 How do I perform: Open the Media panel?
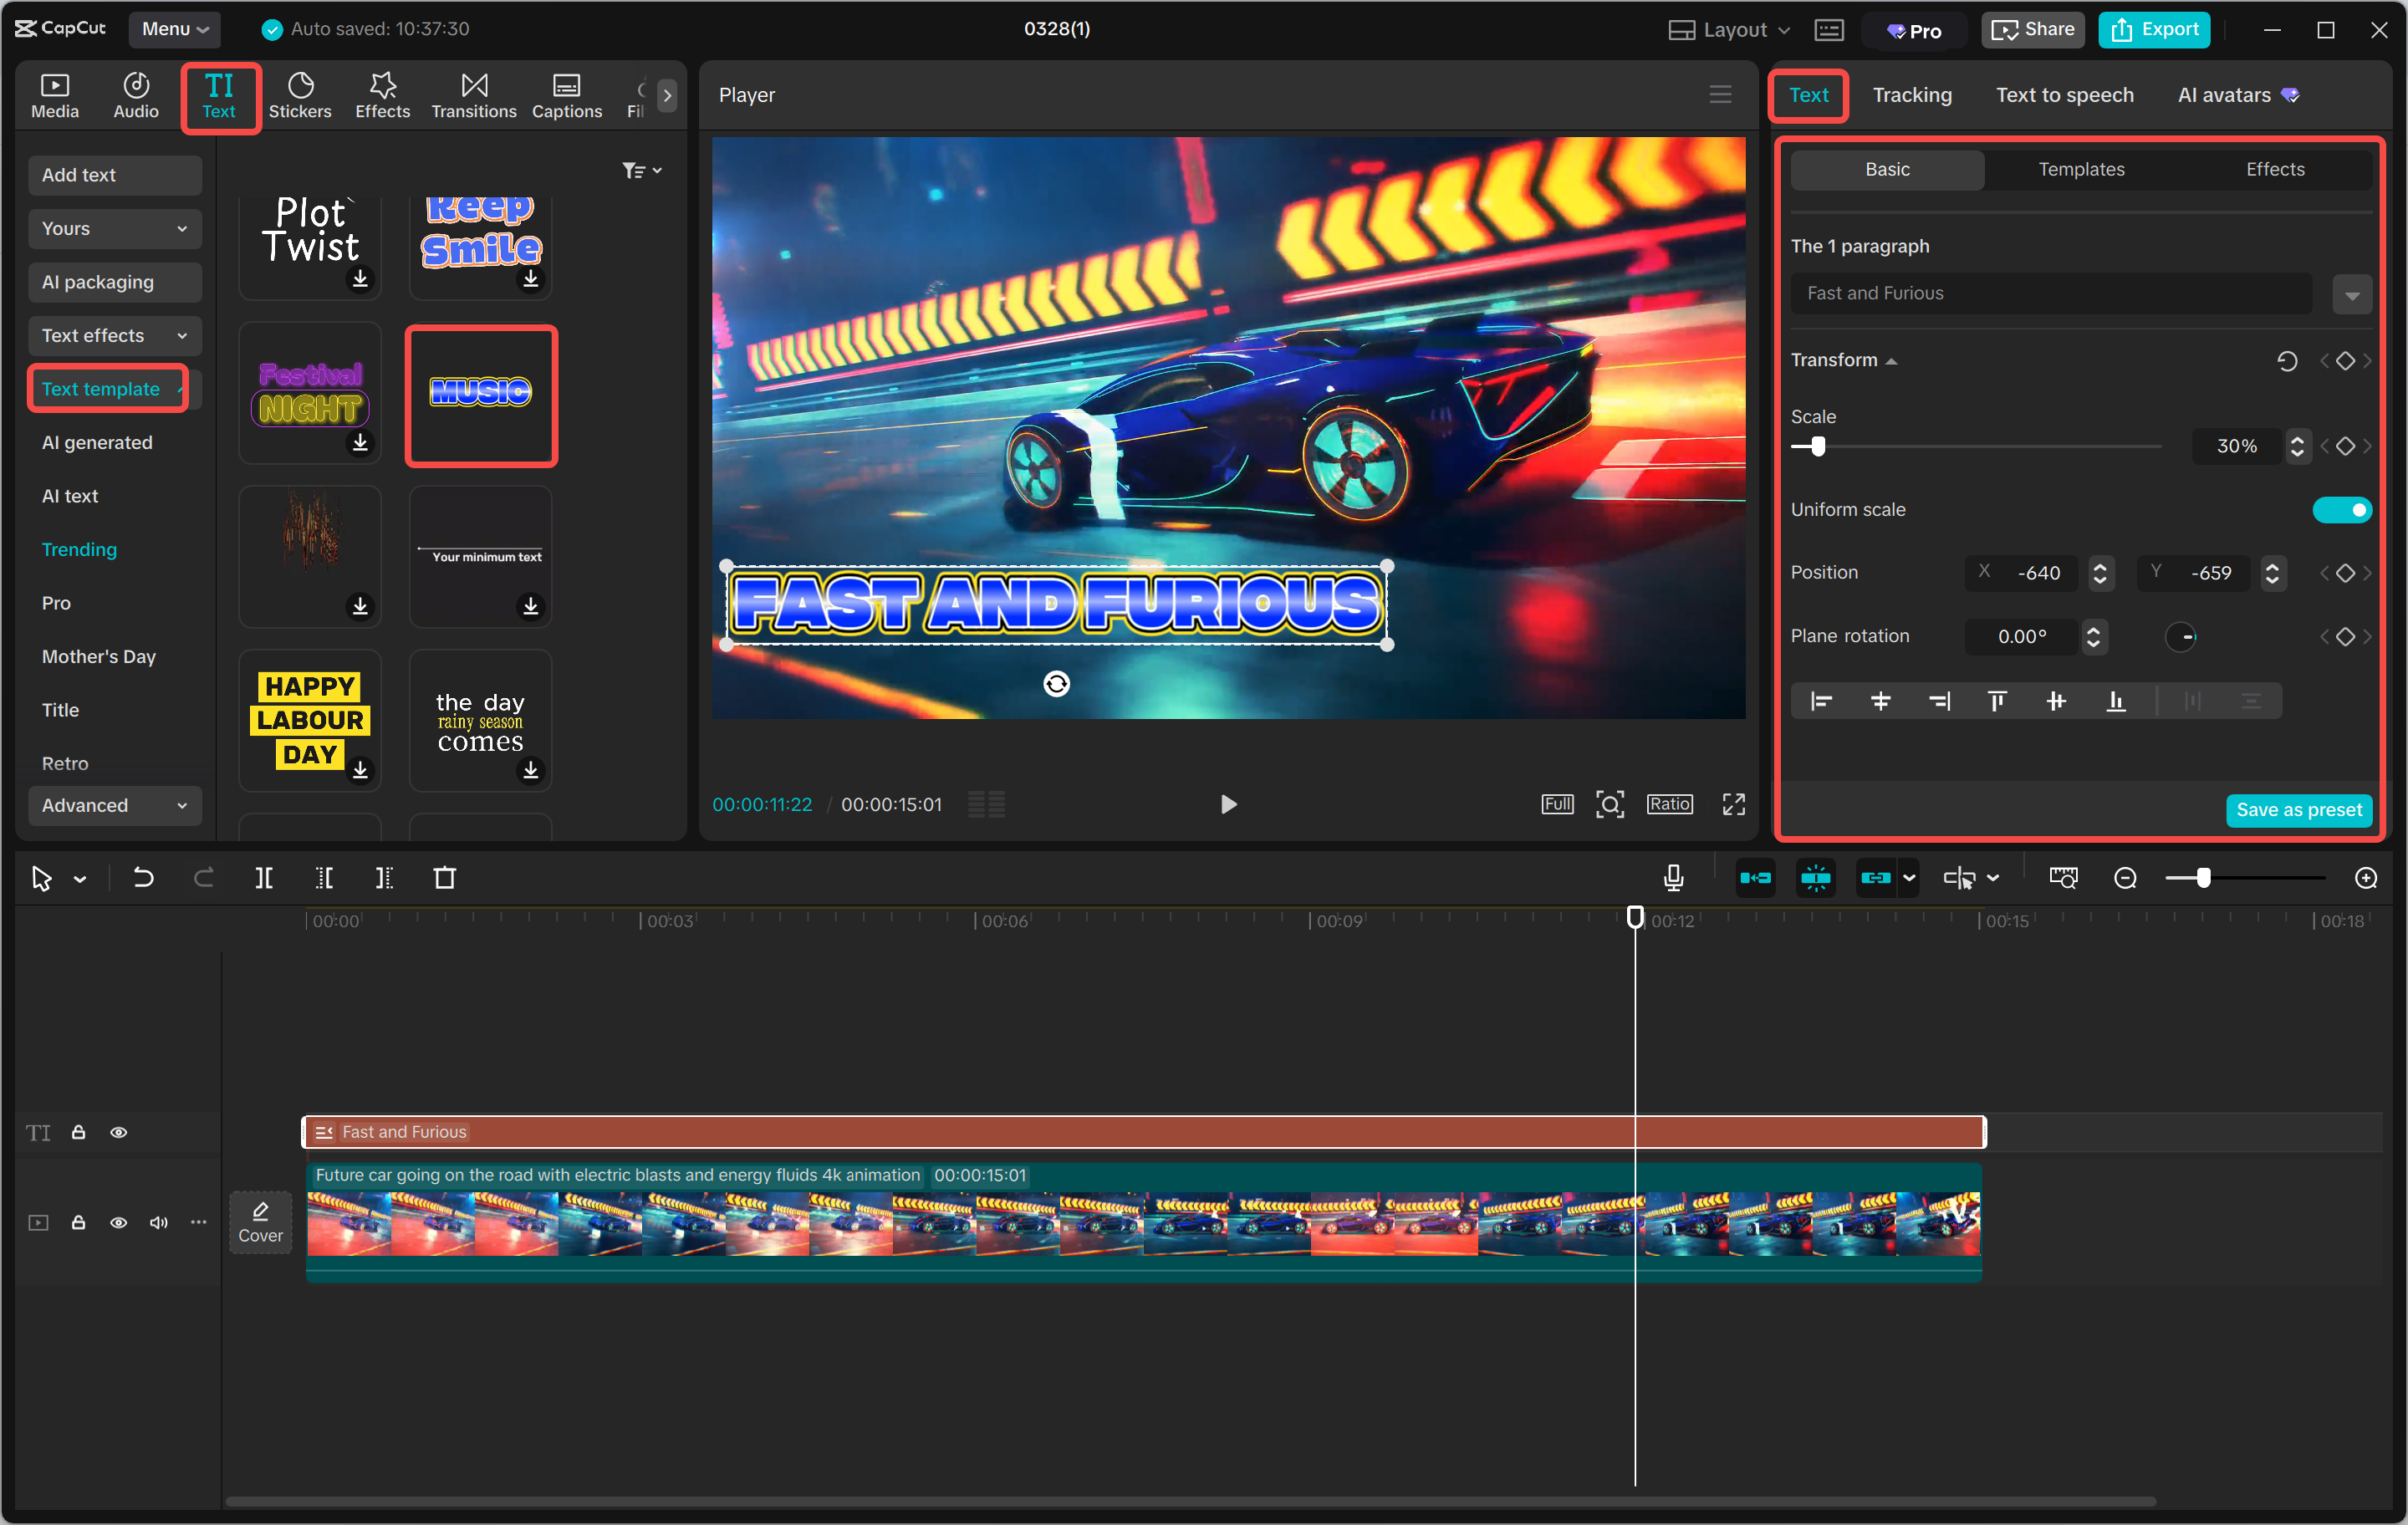tap(55, 95)
